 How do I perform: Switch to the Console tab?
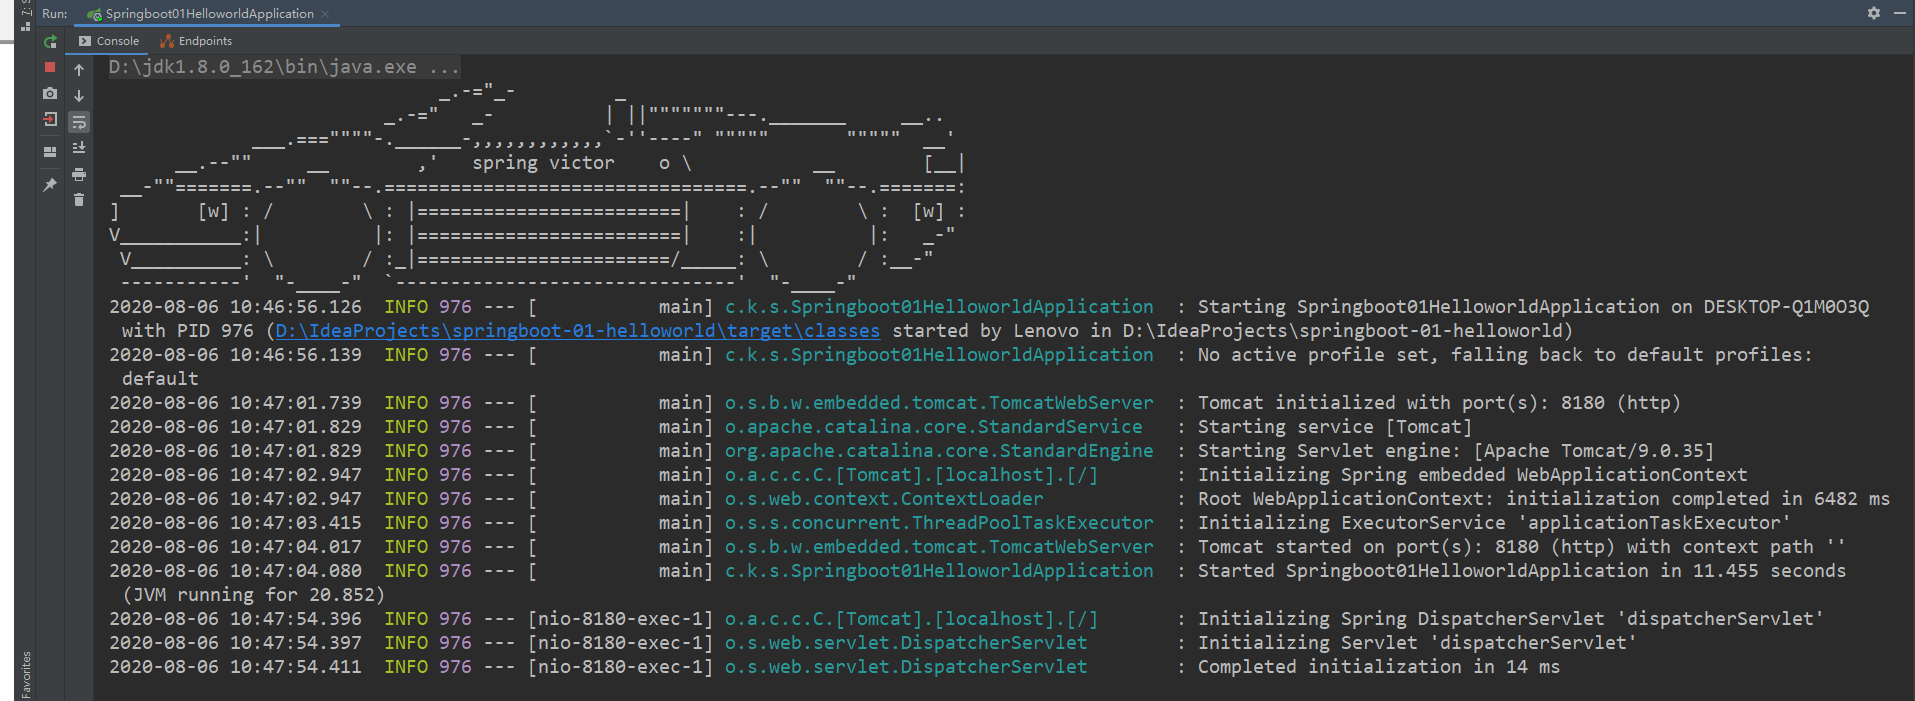tap(109, 41)
